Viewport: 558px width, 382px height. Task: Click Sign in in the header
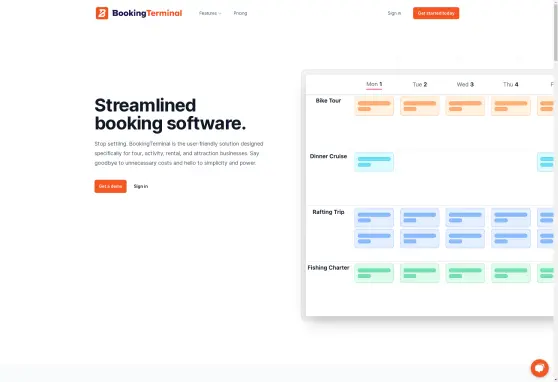[394, 13]
